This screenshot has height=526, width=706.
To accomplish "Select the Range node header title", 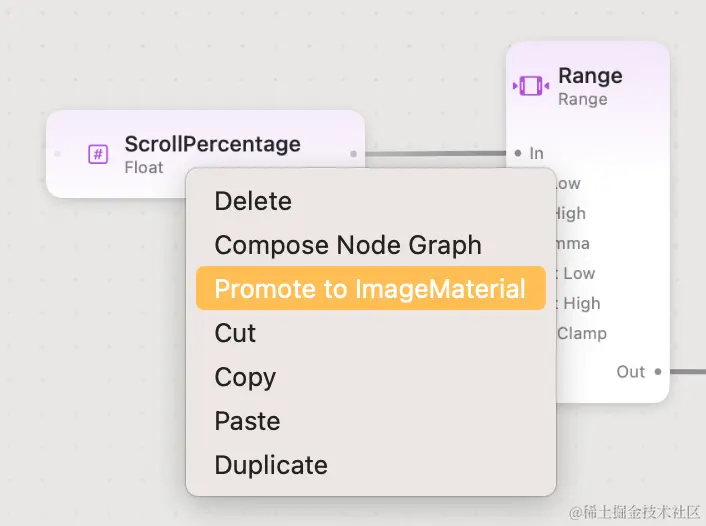I will coord(590,76).
